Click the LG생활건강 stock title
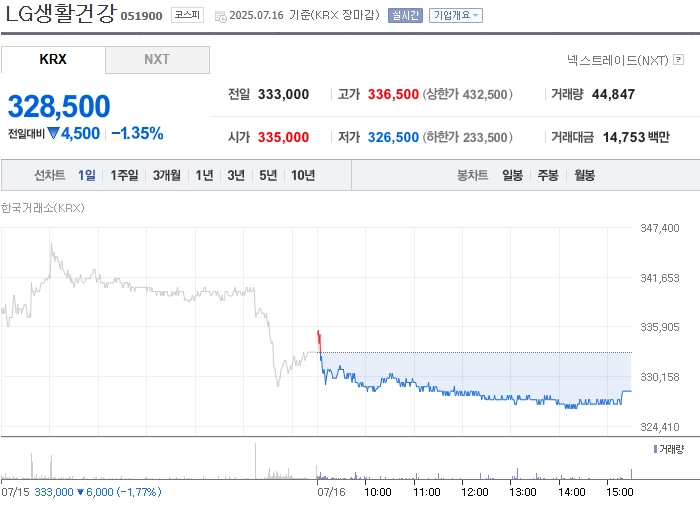The height and width of the screenshot is (505, 700). (61, 13)
